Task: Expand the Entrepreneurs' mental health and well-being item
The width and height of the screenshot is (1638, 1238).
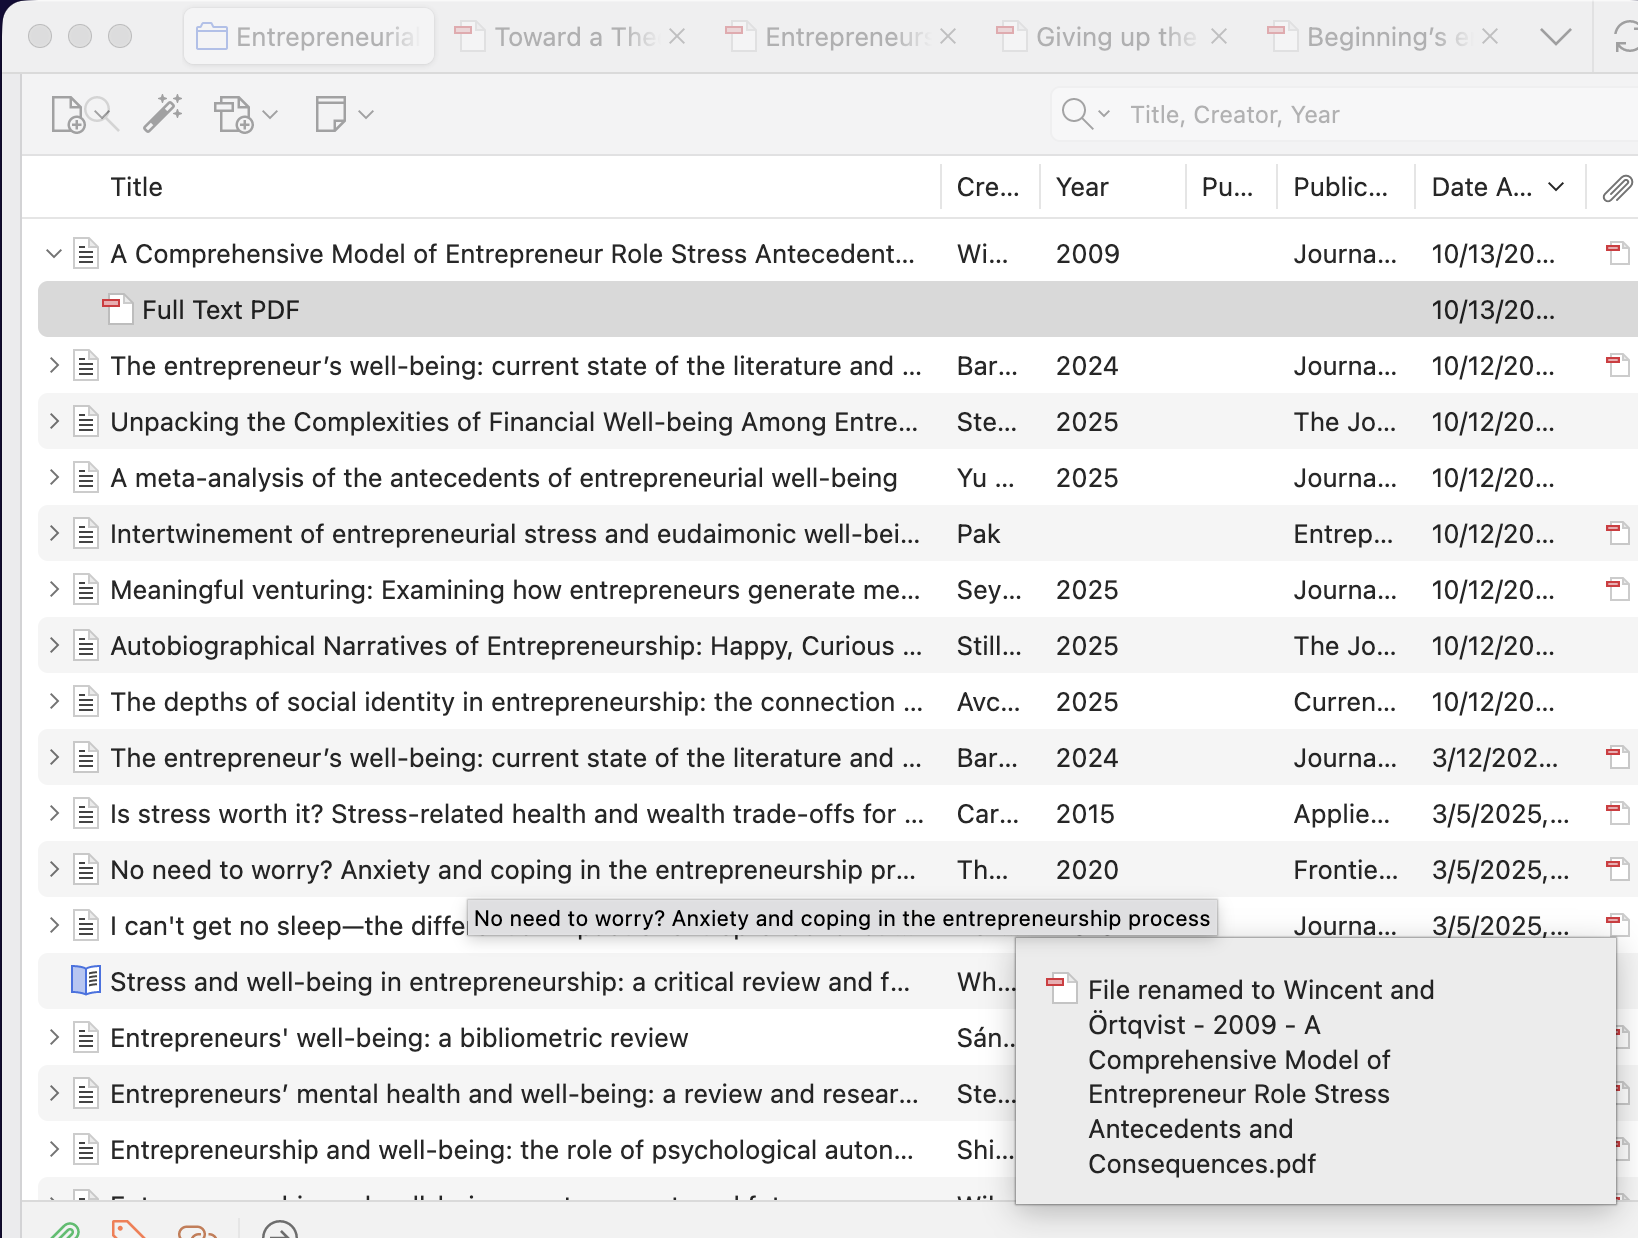Action: pyautogui.click(x=54, y=1094)
